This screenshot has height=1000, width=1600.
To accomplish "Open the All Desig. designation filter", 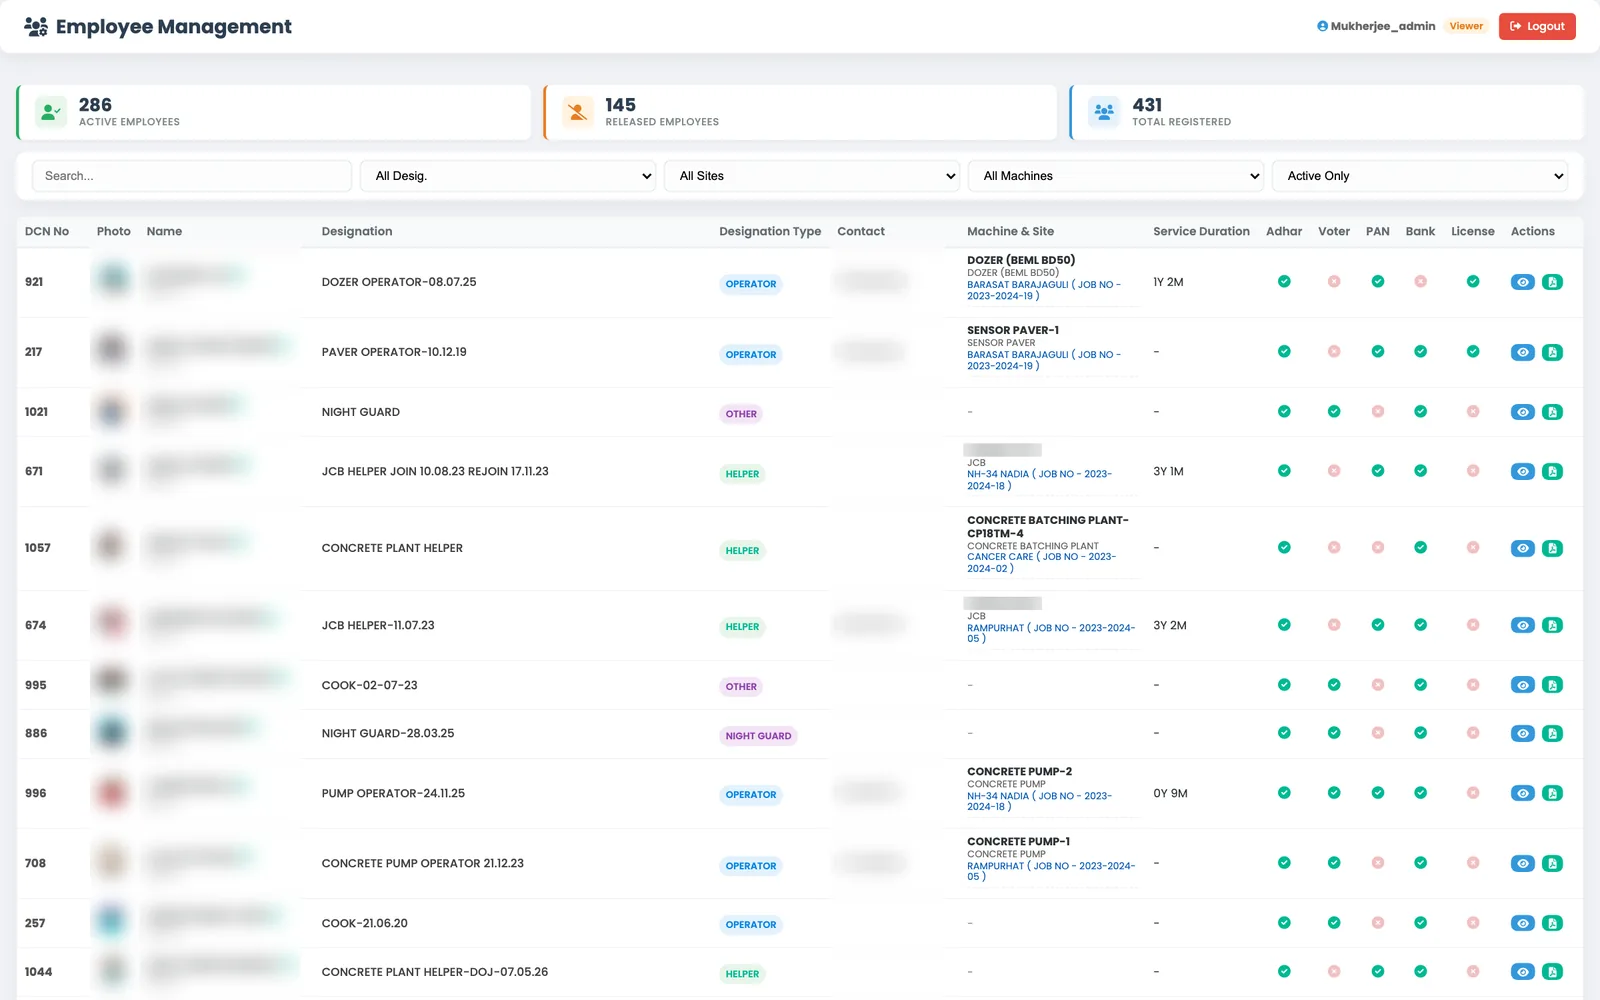I will click(508, 176).
